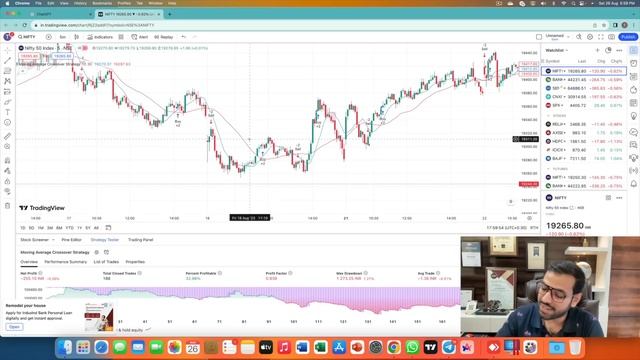
Task: Open the NIFTY symbol search box
Action: (27, 37)
